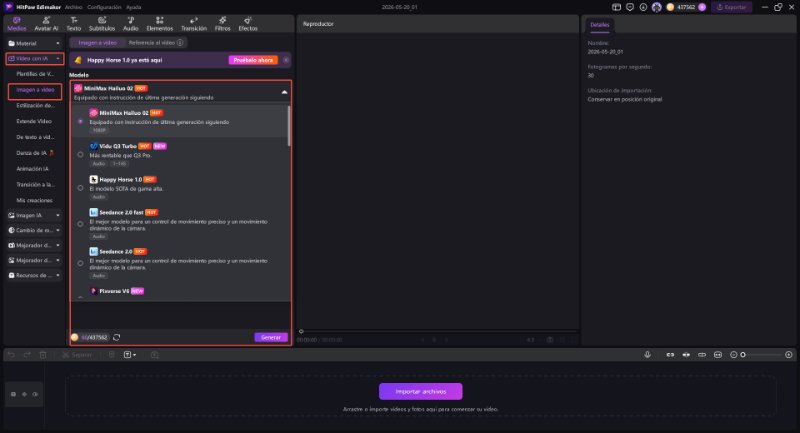Viewport: 800px width, 433px height.
Task: Open Mis creaciones in sidebar
Action: pyautogui.click(x=34, y=200)
